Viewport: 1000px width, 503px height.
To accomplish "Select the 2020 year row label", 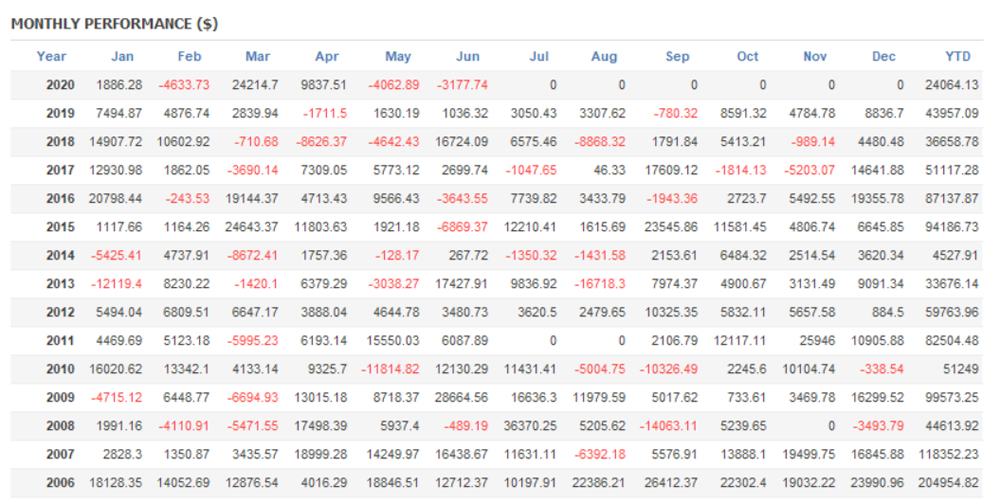I will pos(60,85).
